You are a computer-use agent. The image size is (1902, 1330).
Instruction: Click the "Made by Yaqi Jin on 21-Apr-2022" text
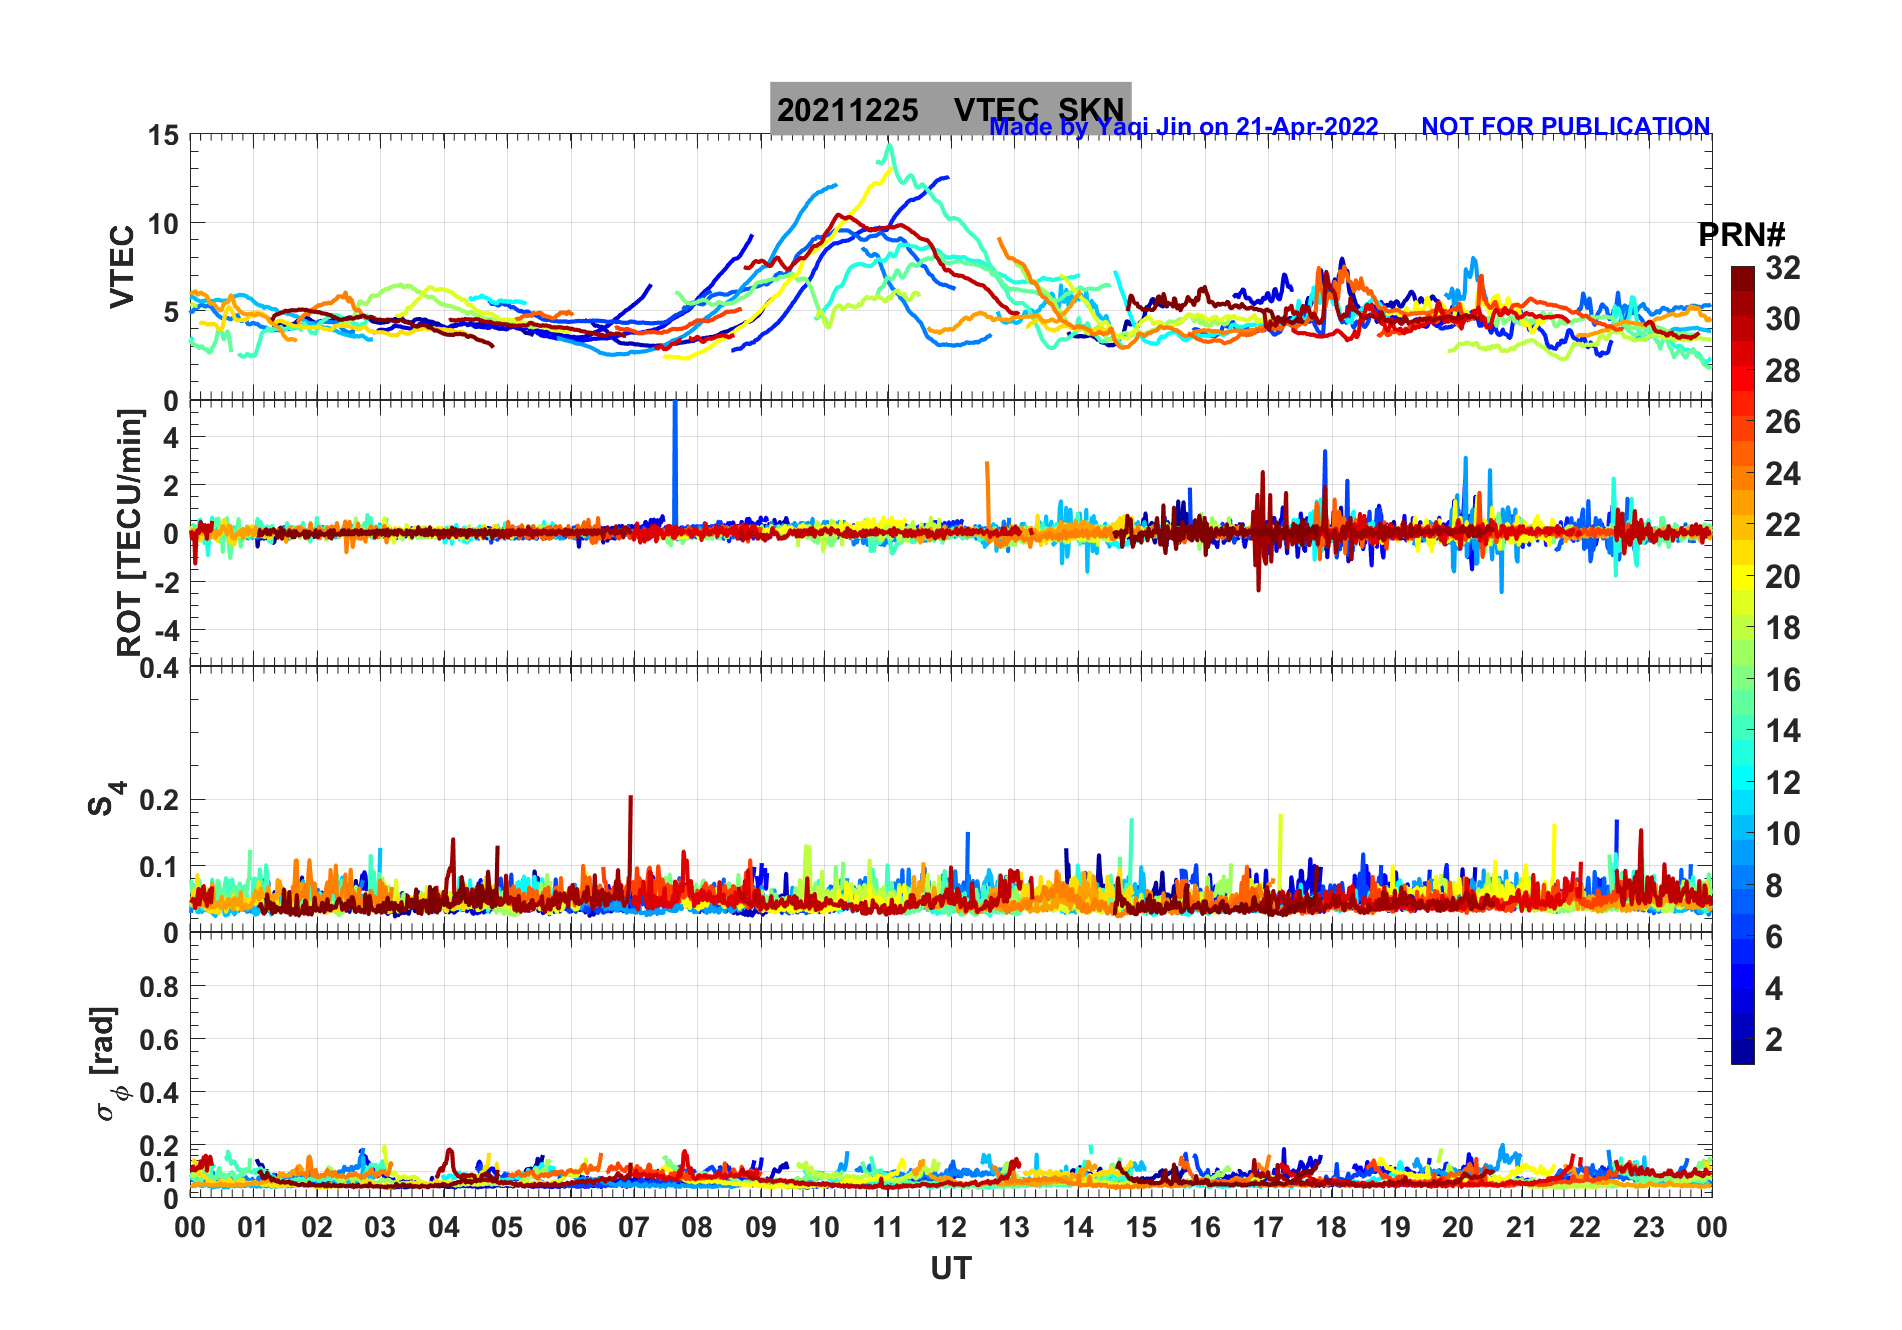[x=1184, y=127]
